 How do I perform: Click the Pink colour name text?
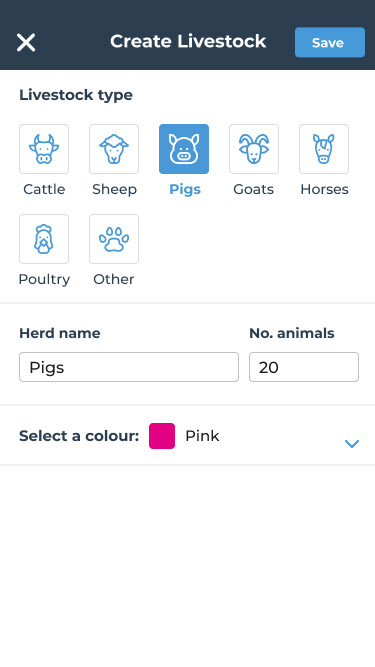click(202, 436)
